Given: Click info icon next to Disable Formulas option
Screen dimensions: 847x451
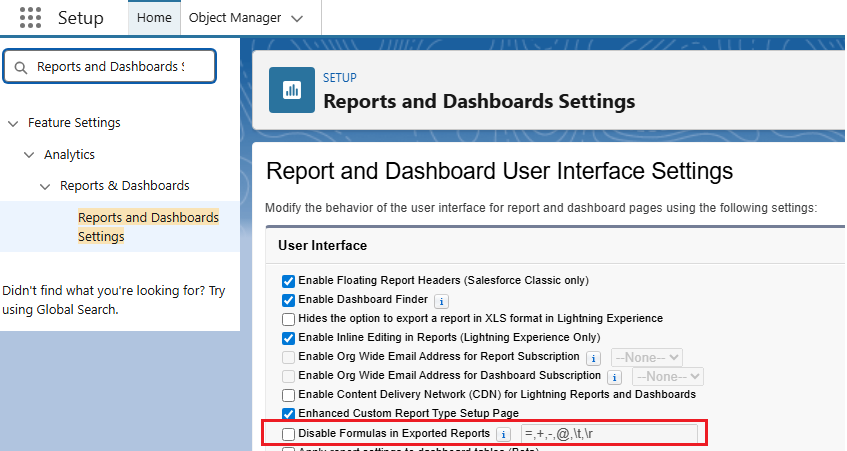Looking at the screenshot, I should [503, 434].
